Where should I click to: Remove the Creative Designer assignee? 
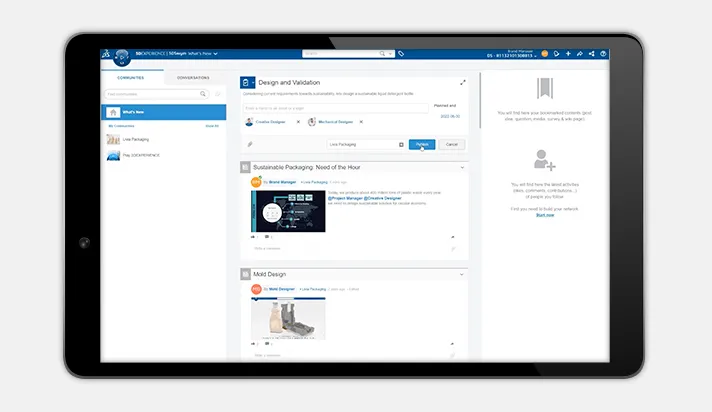298,122
